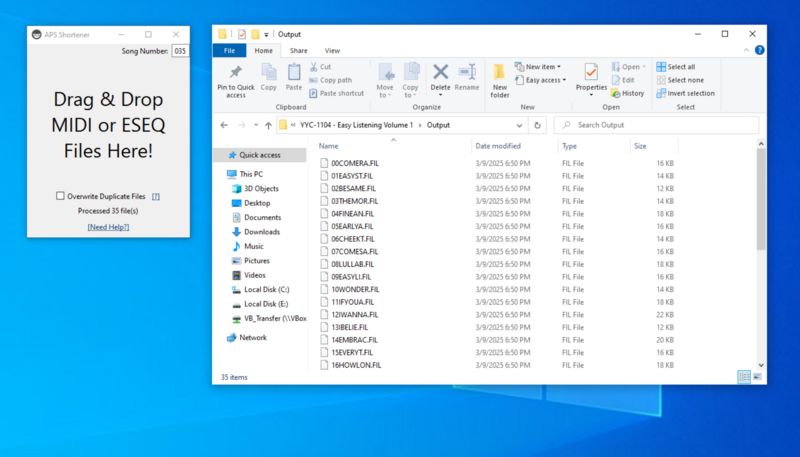Create a New folder from ribbon

tap(500, 81)
